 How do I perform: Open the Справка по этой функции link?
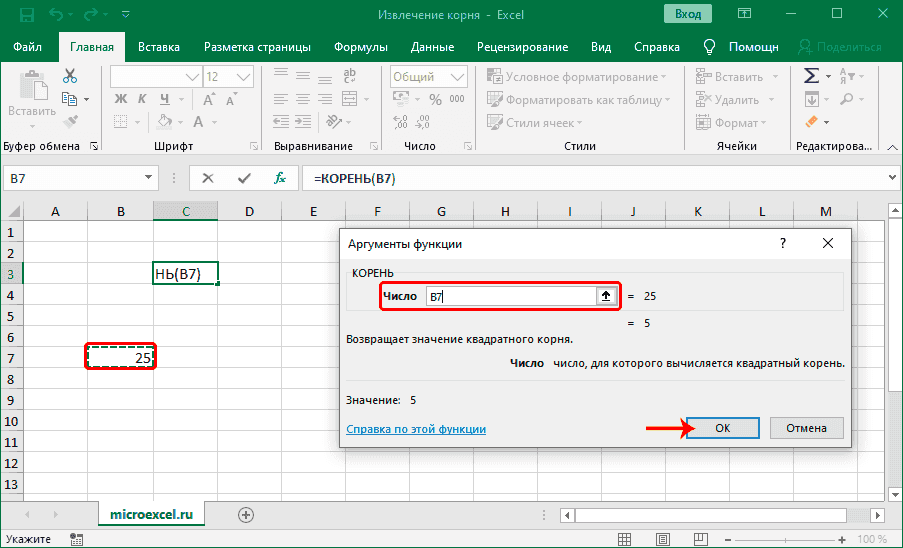tap(416, 428)
